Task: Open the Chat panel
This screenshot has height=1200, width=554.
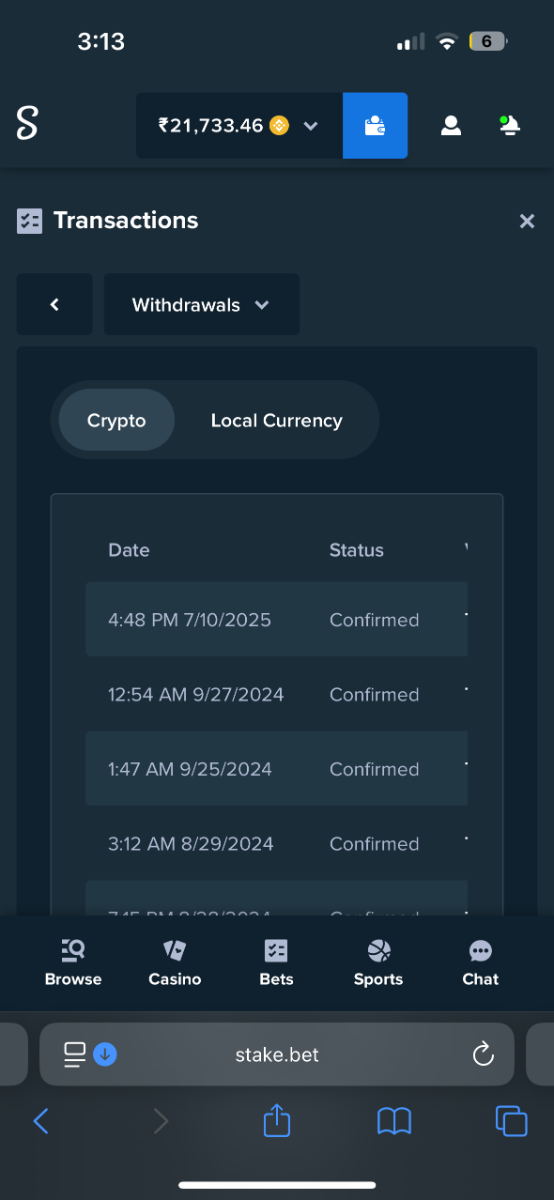Action: (x=480, y=963)
